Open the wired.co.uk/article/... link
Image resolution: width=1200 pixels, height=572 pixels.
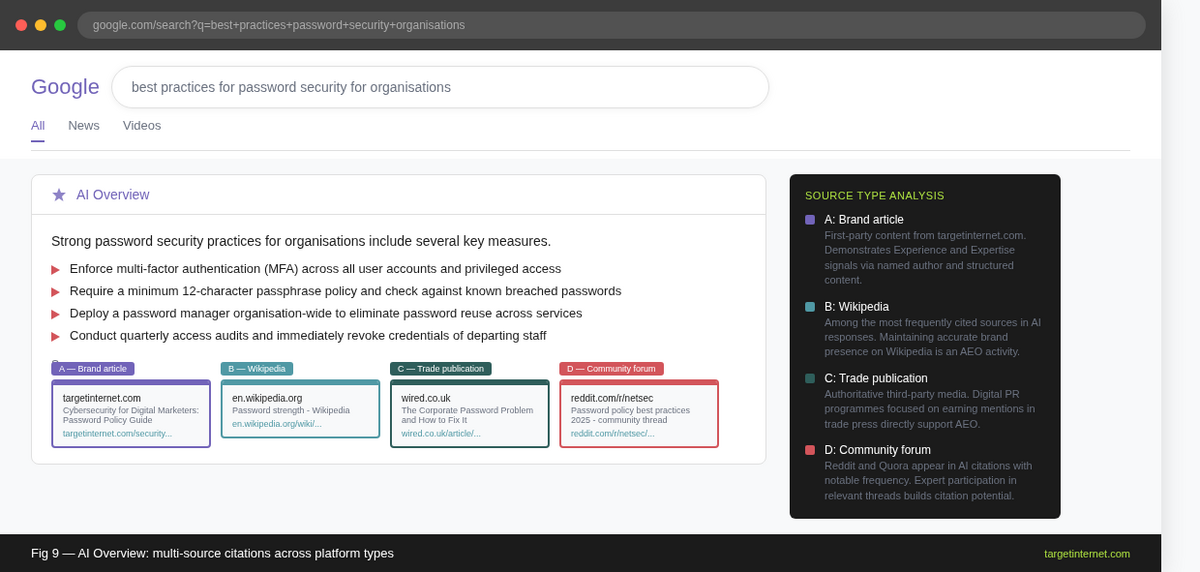pyautogui.click(x=441, y=433)
